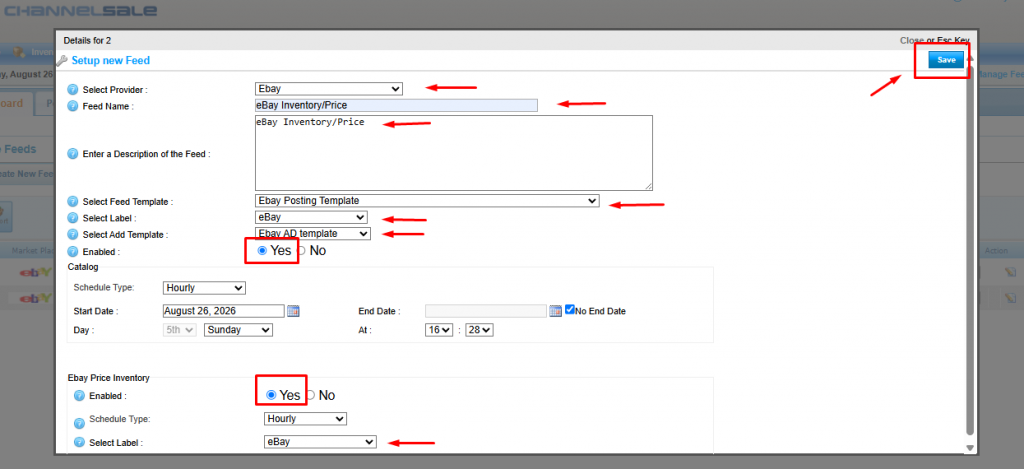Image resolution: width=1024 pixels, height=469 pixels.
Task: Click help icon beside upper Enabled label
Action: (72, 251)
